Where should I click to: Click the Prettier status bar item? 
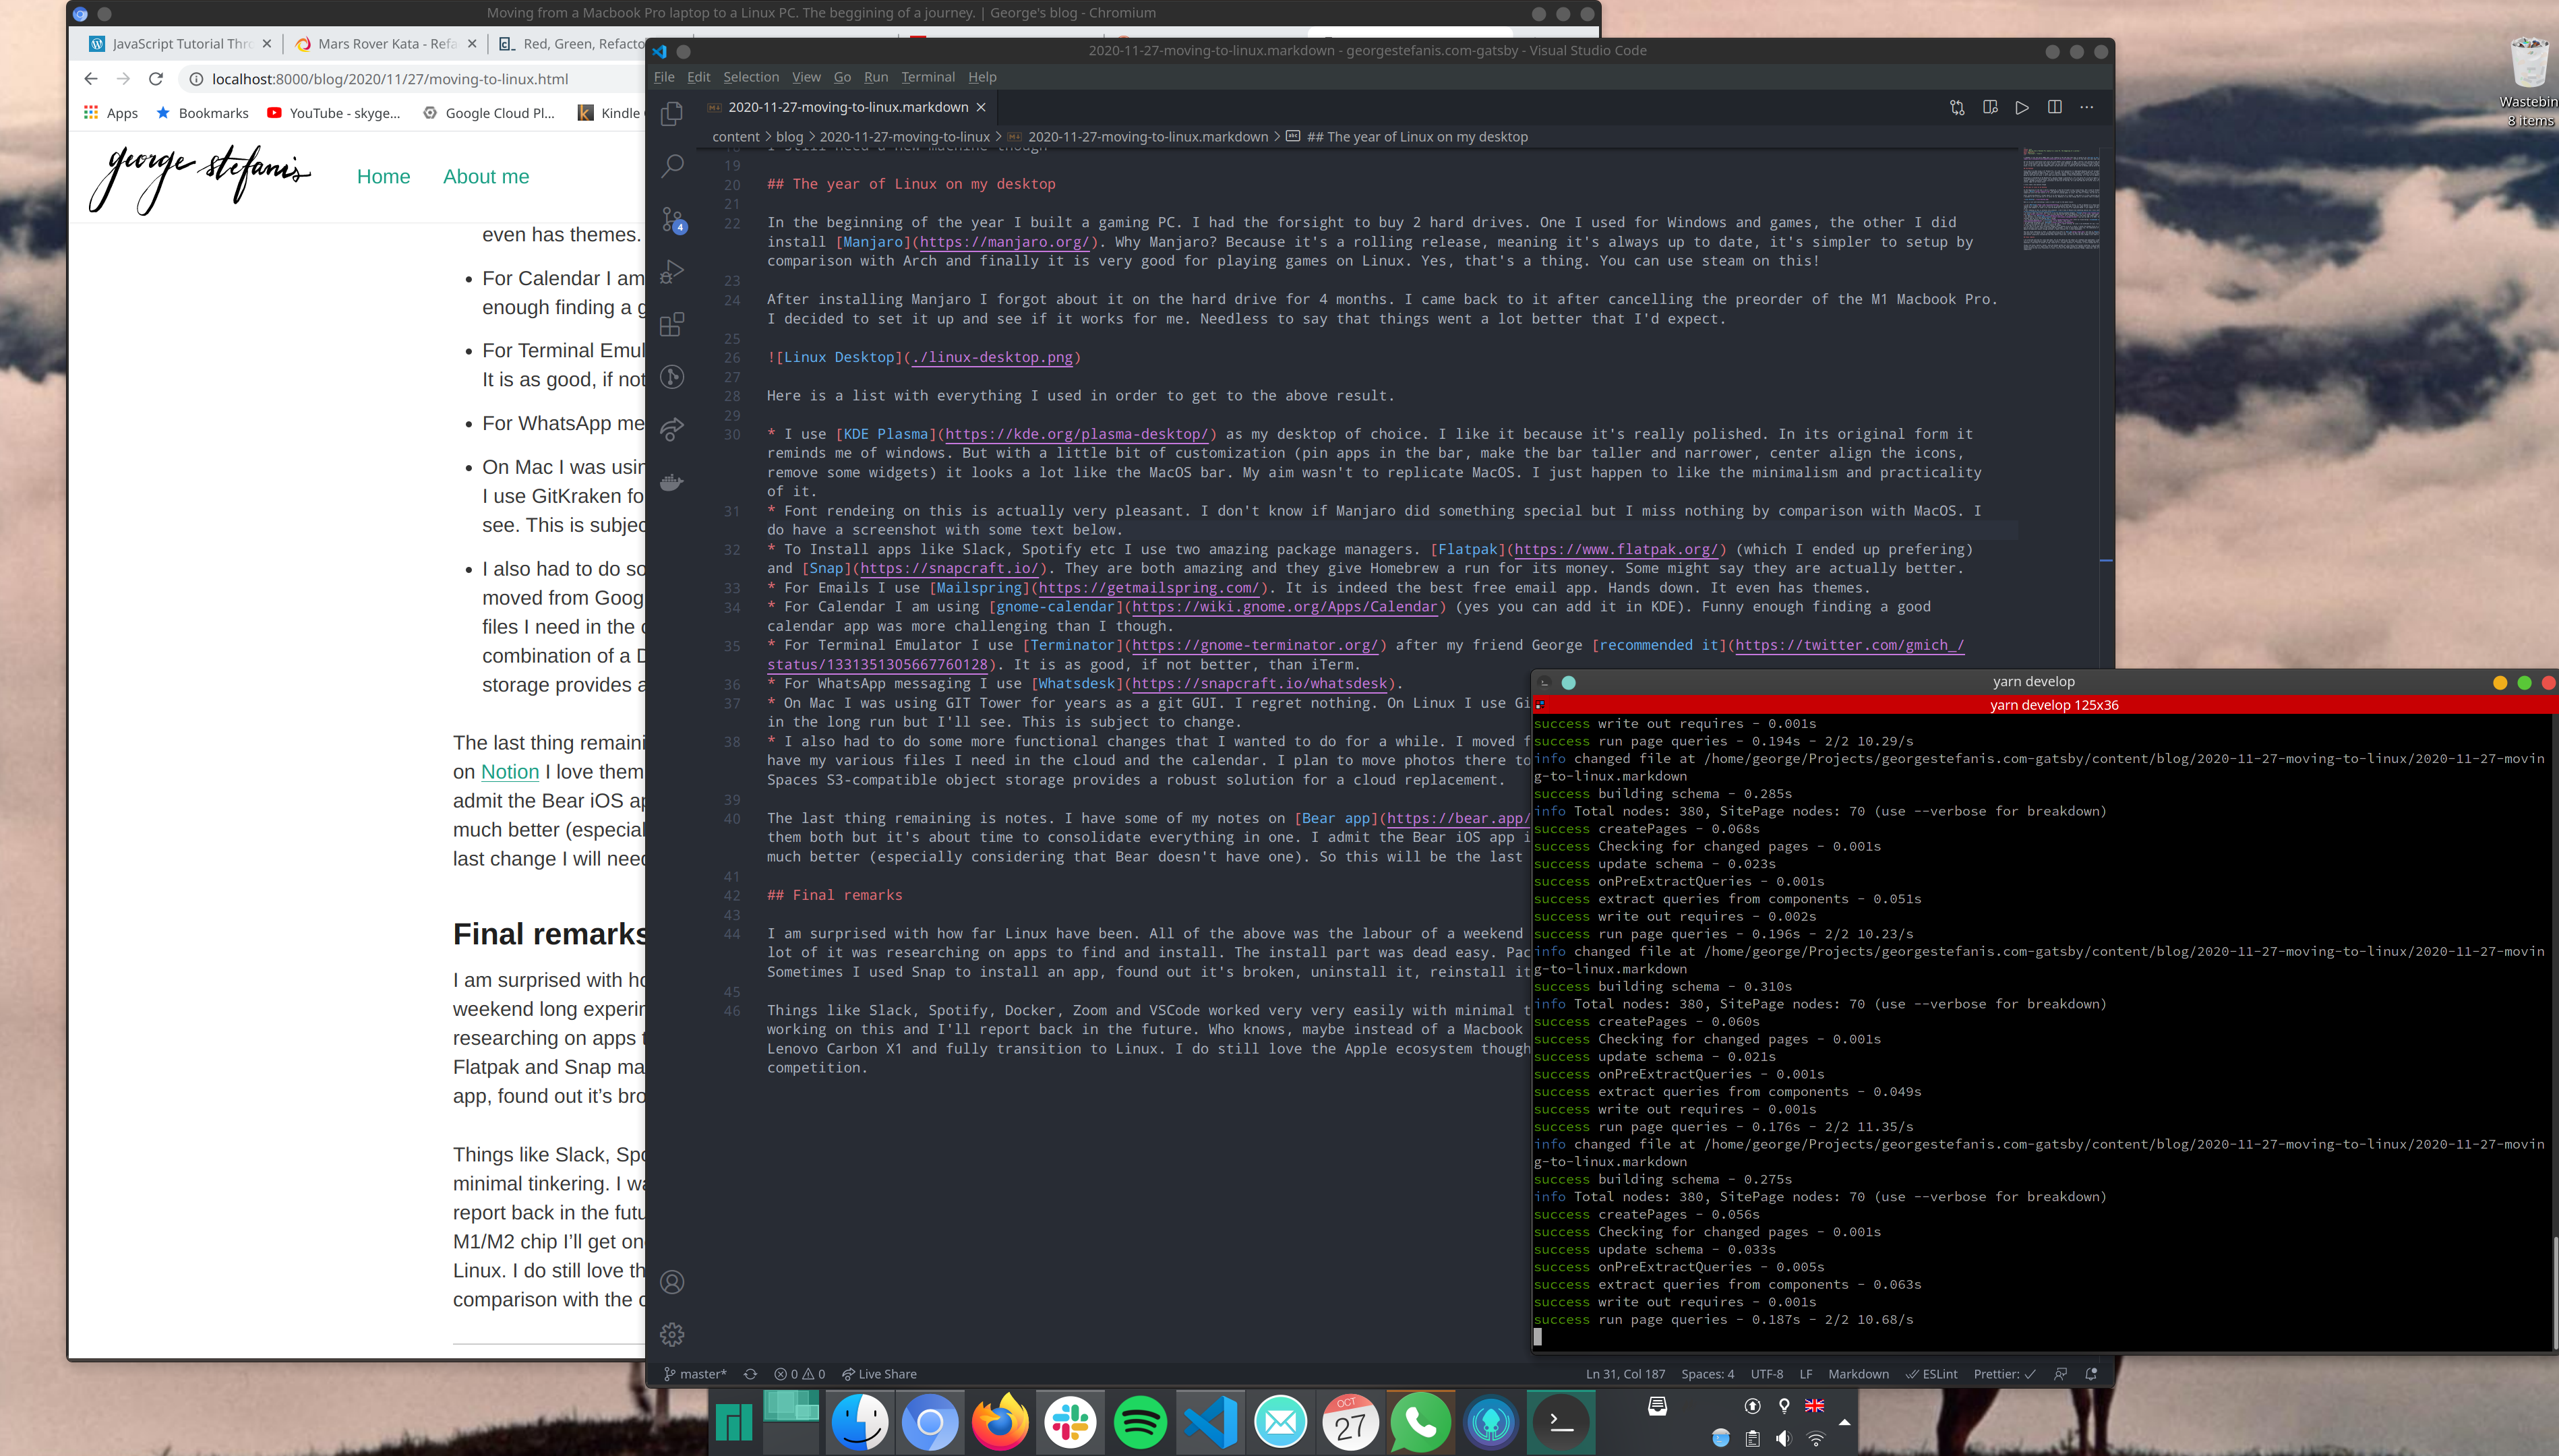(x=2004, y=1374)
